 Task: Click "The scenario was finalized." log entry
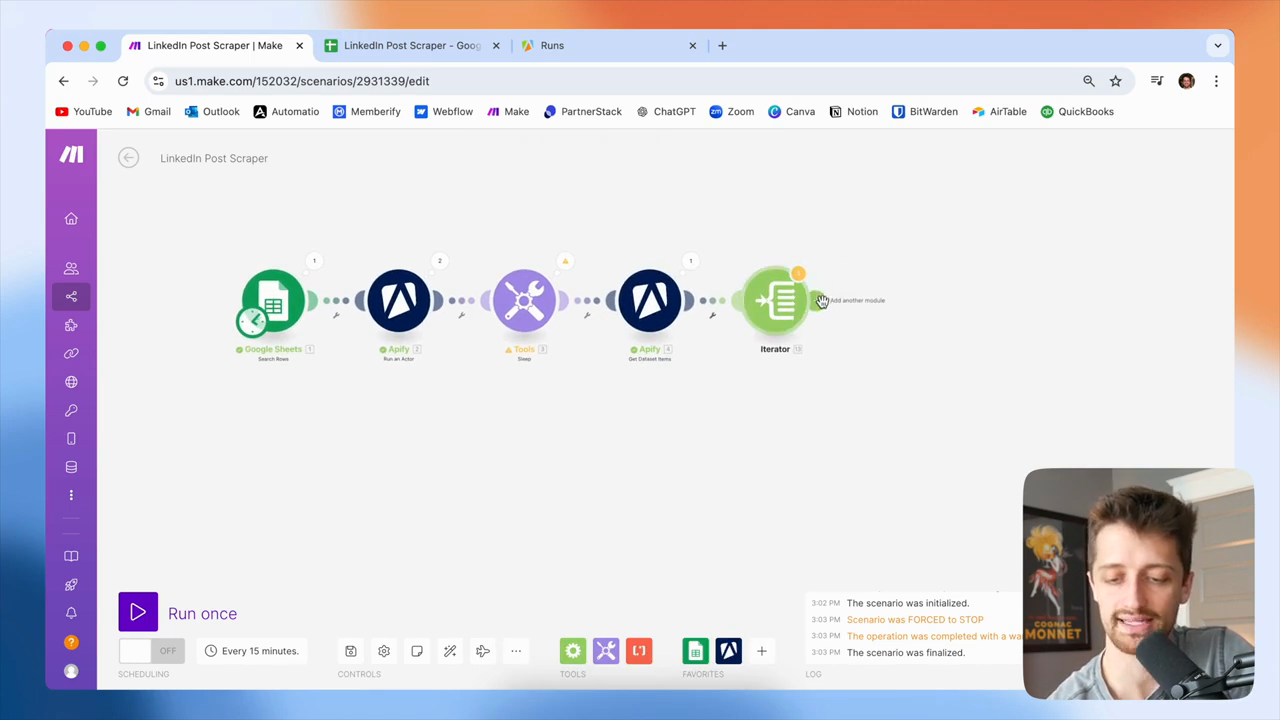[x=905, y=652]
